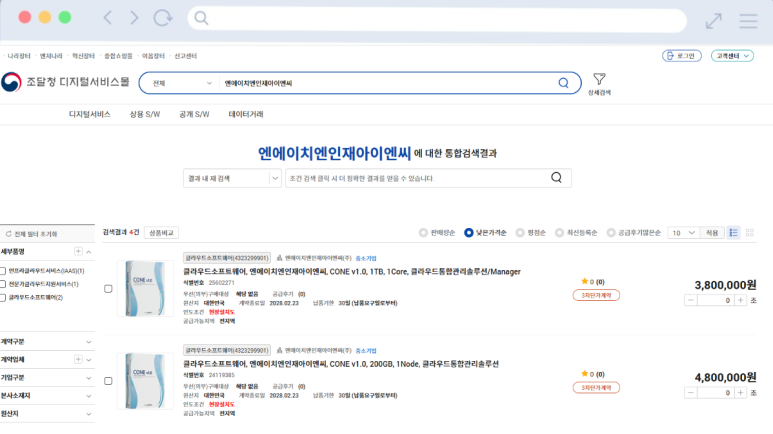Reset all filters with 전체 필터 초기화

coord(32,234)
